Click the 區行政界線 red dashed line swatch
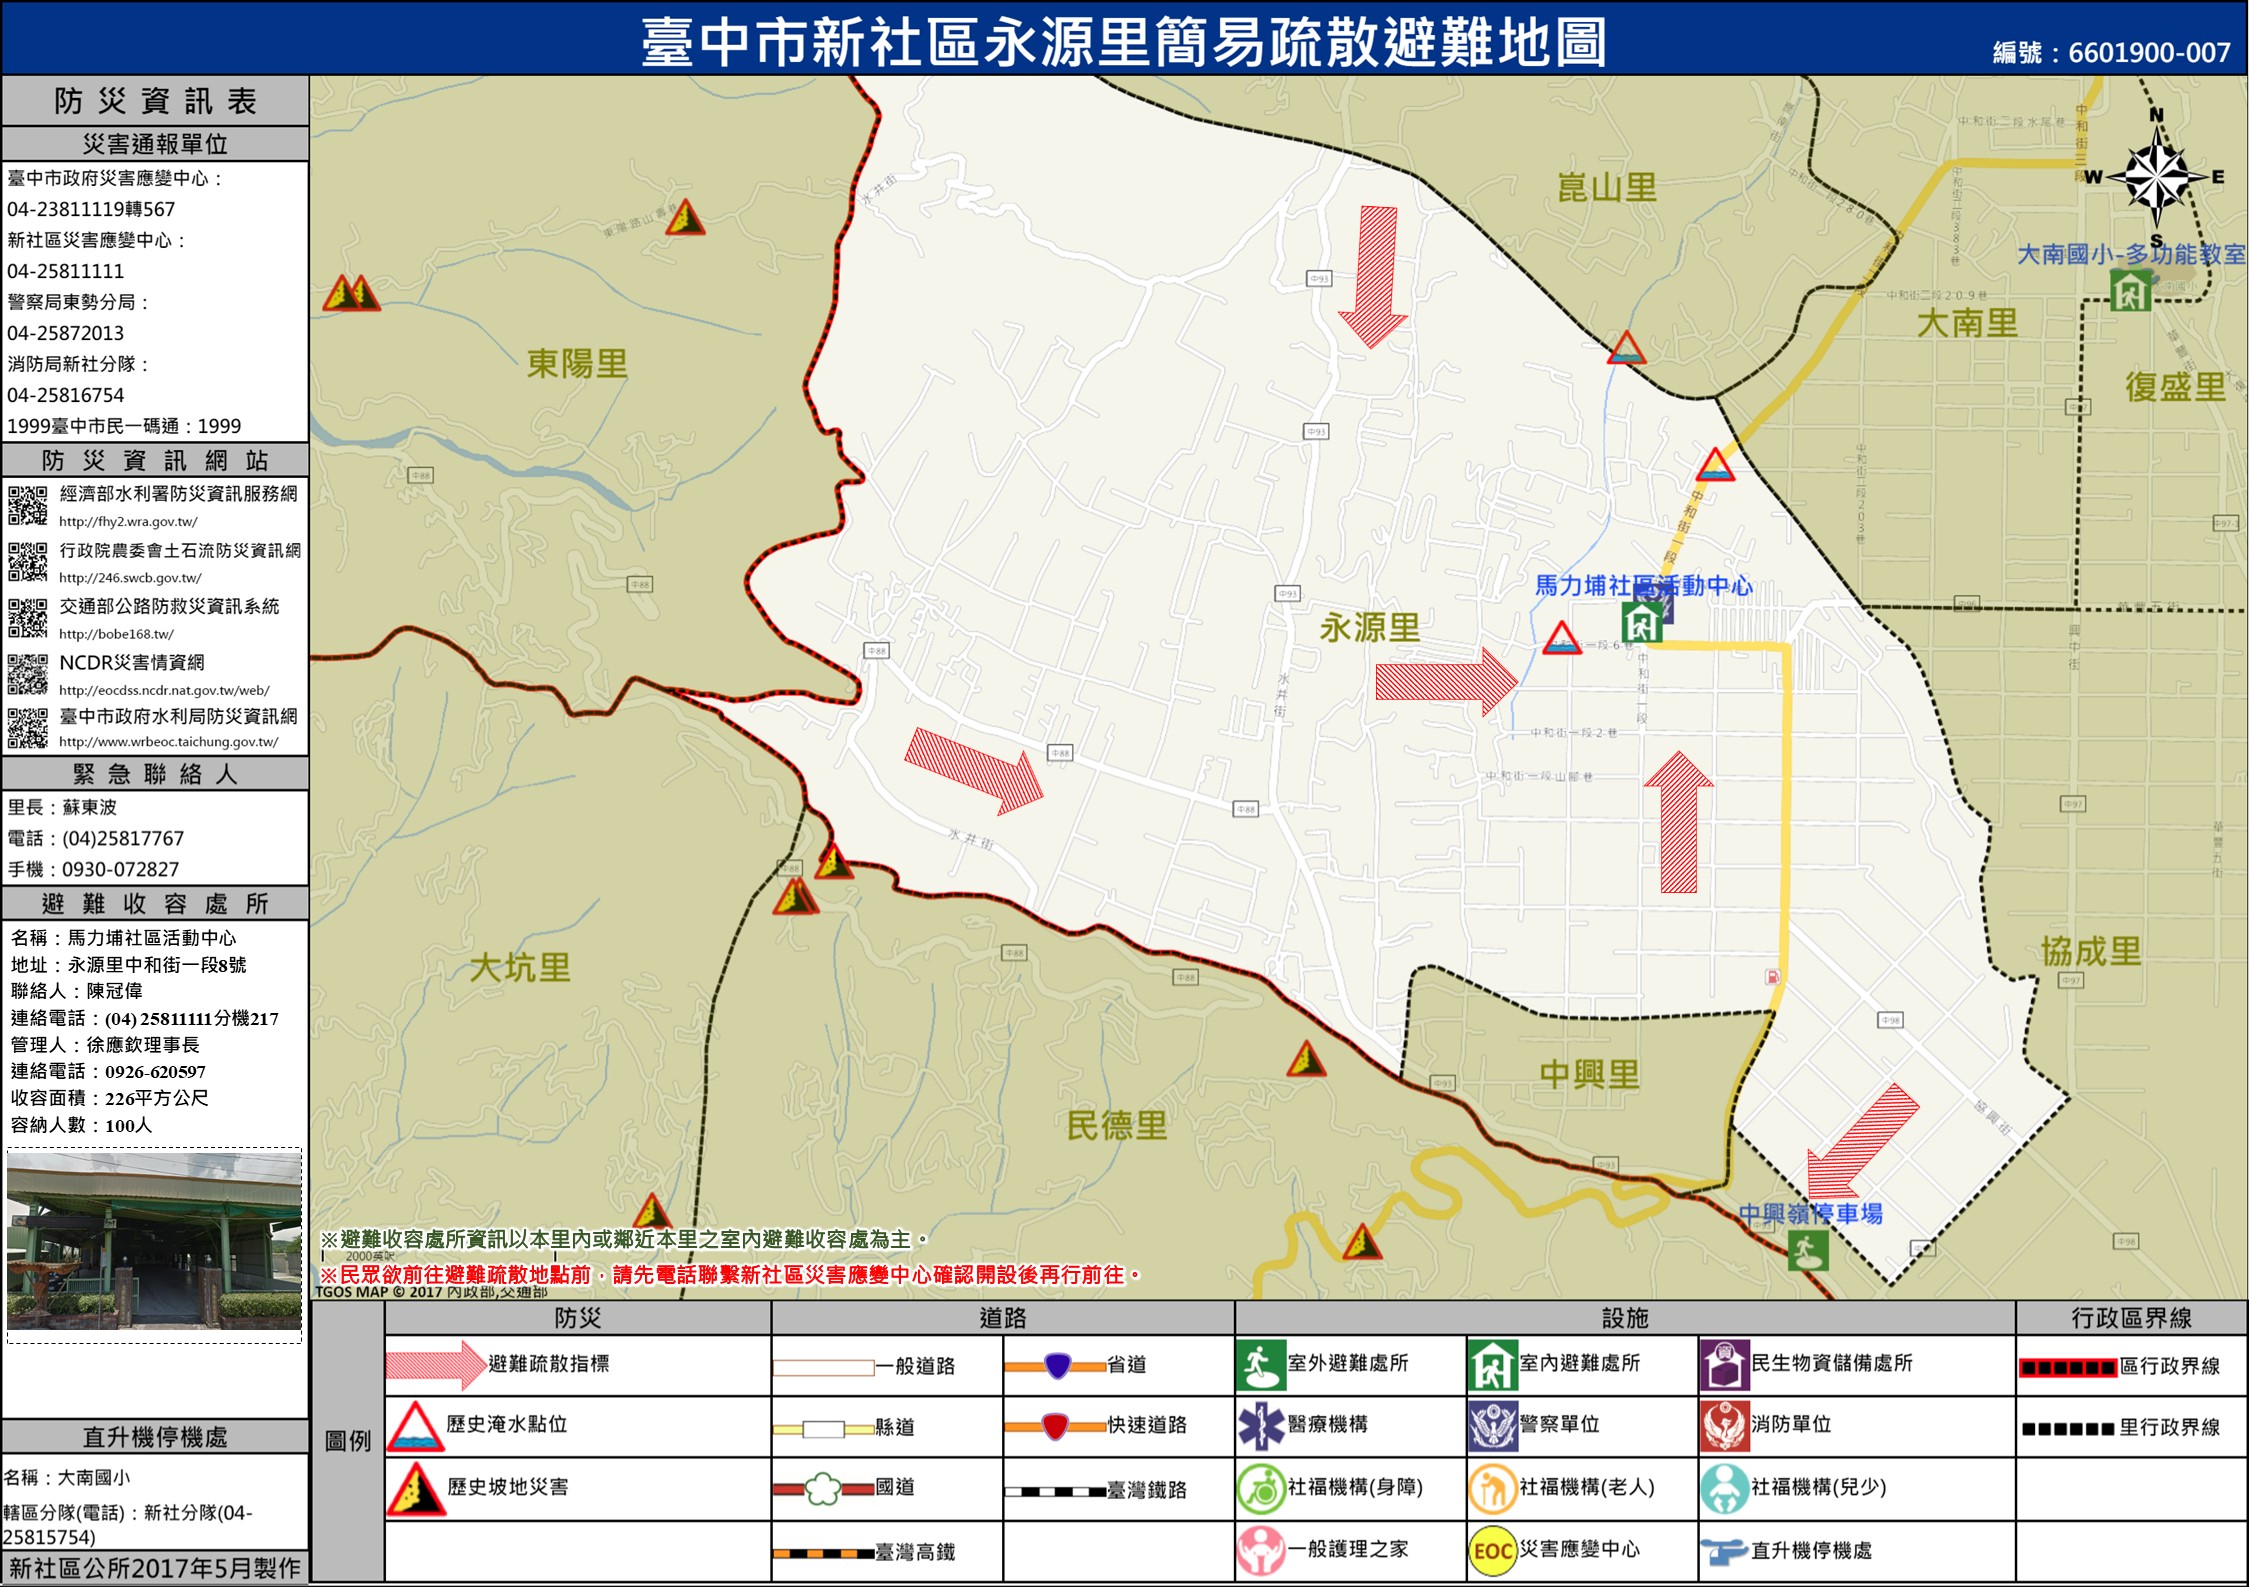 pyautogui.click(x=2067, y=1367)
